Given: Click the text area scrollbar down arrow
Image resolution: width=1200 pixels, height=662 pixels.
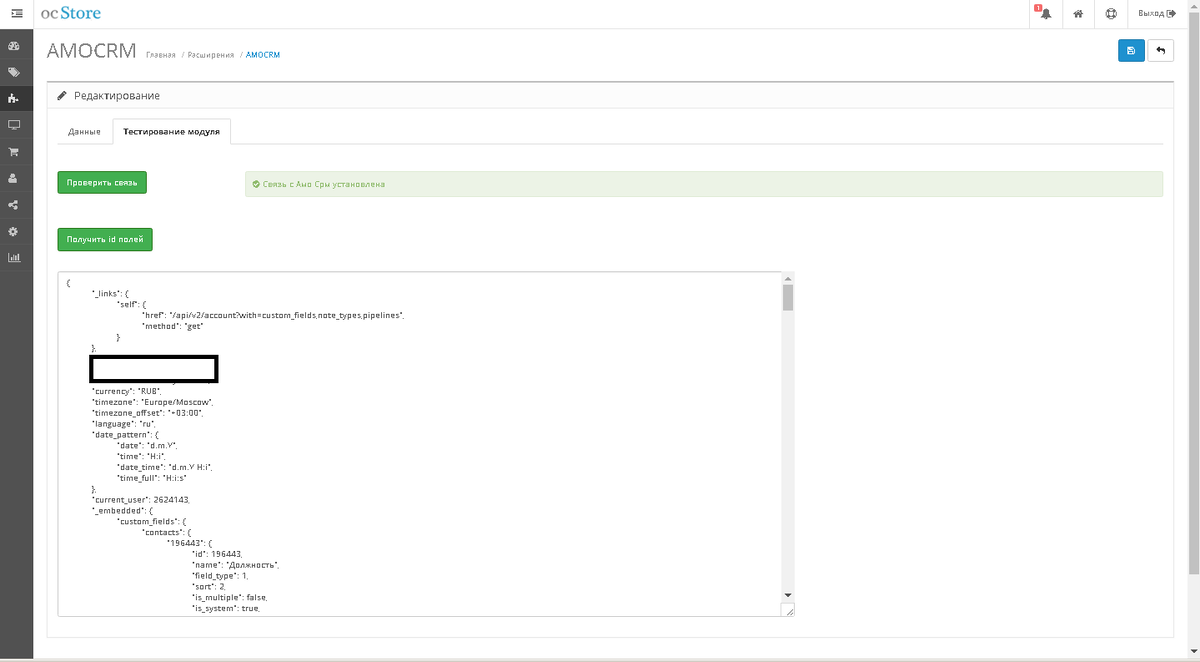Looking at the screenshot, I should point(788,594).
